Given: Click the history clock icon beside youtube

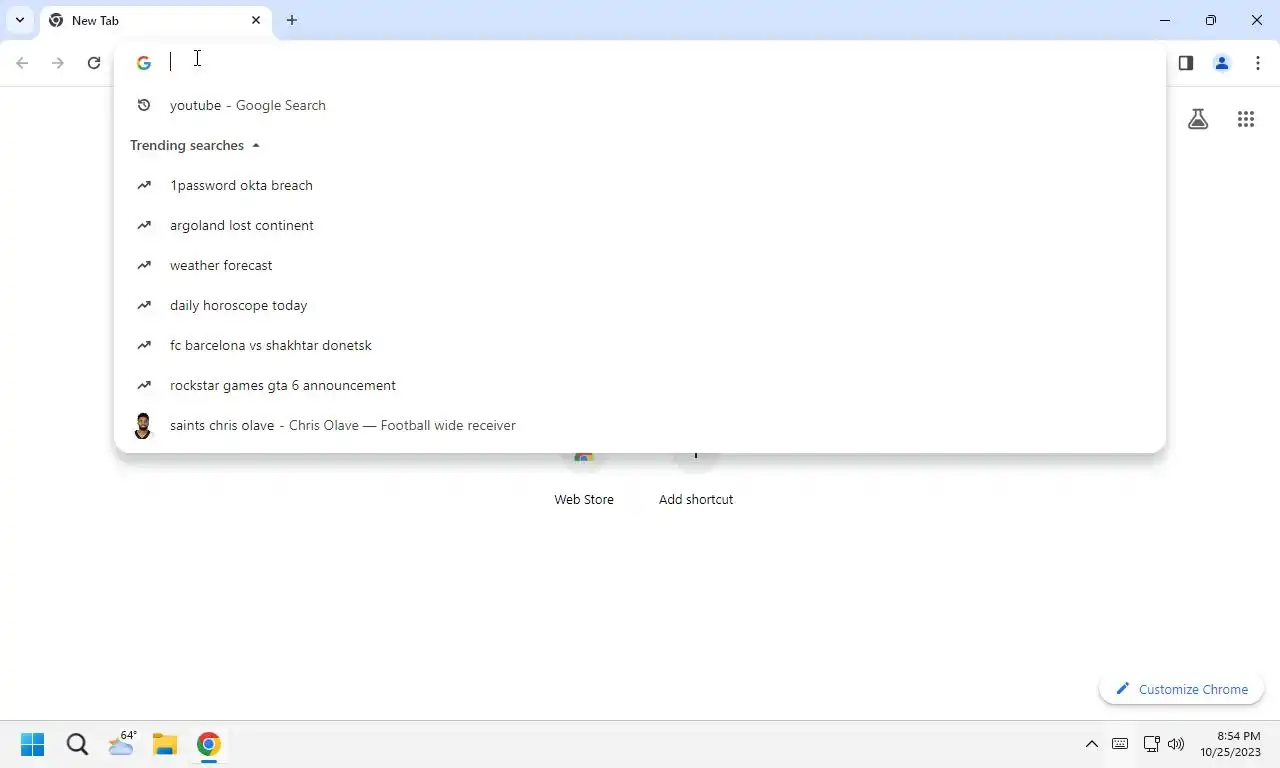Looking at the screenshot, I should 144,105.
